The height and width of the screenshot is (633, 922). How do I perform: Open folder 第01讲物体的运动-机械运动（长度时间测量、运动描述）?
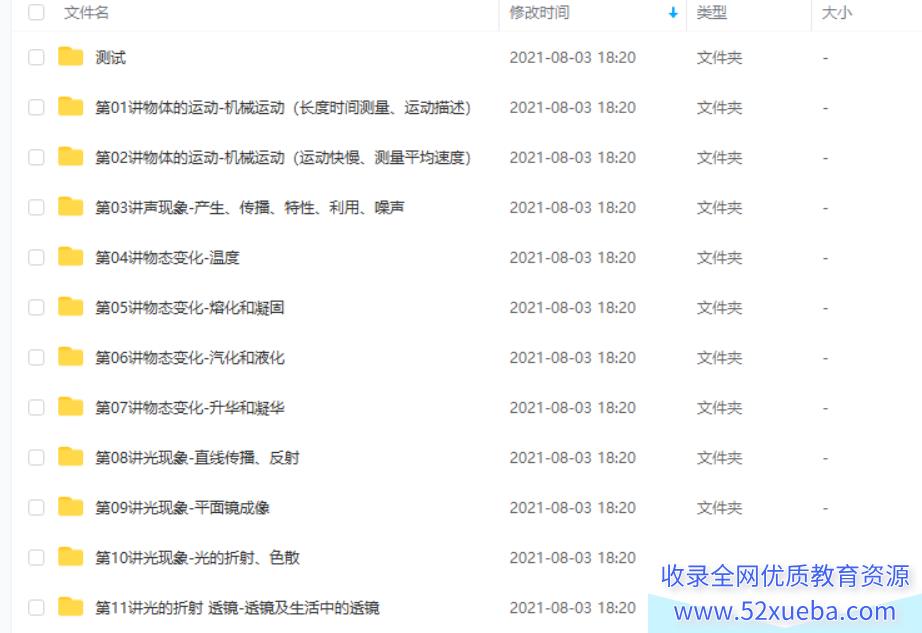point(283,108)
